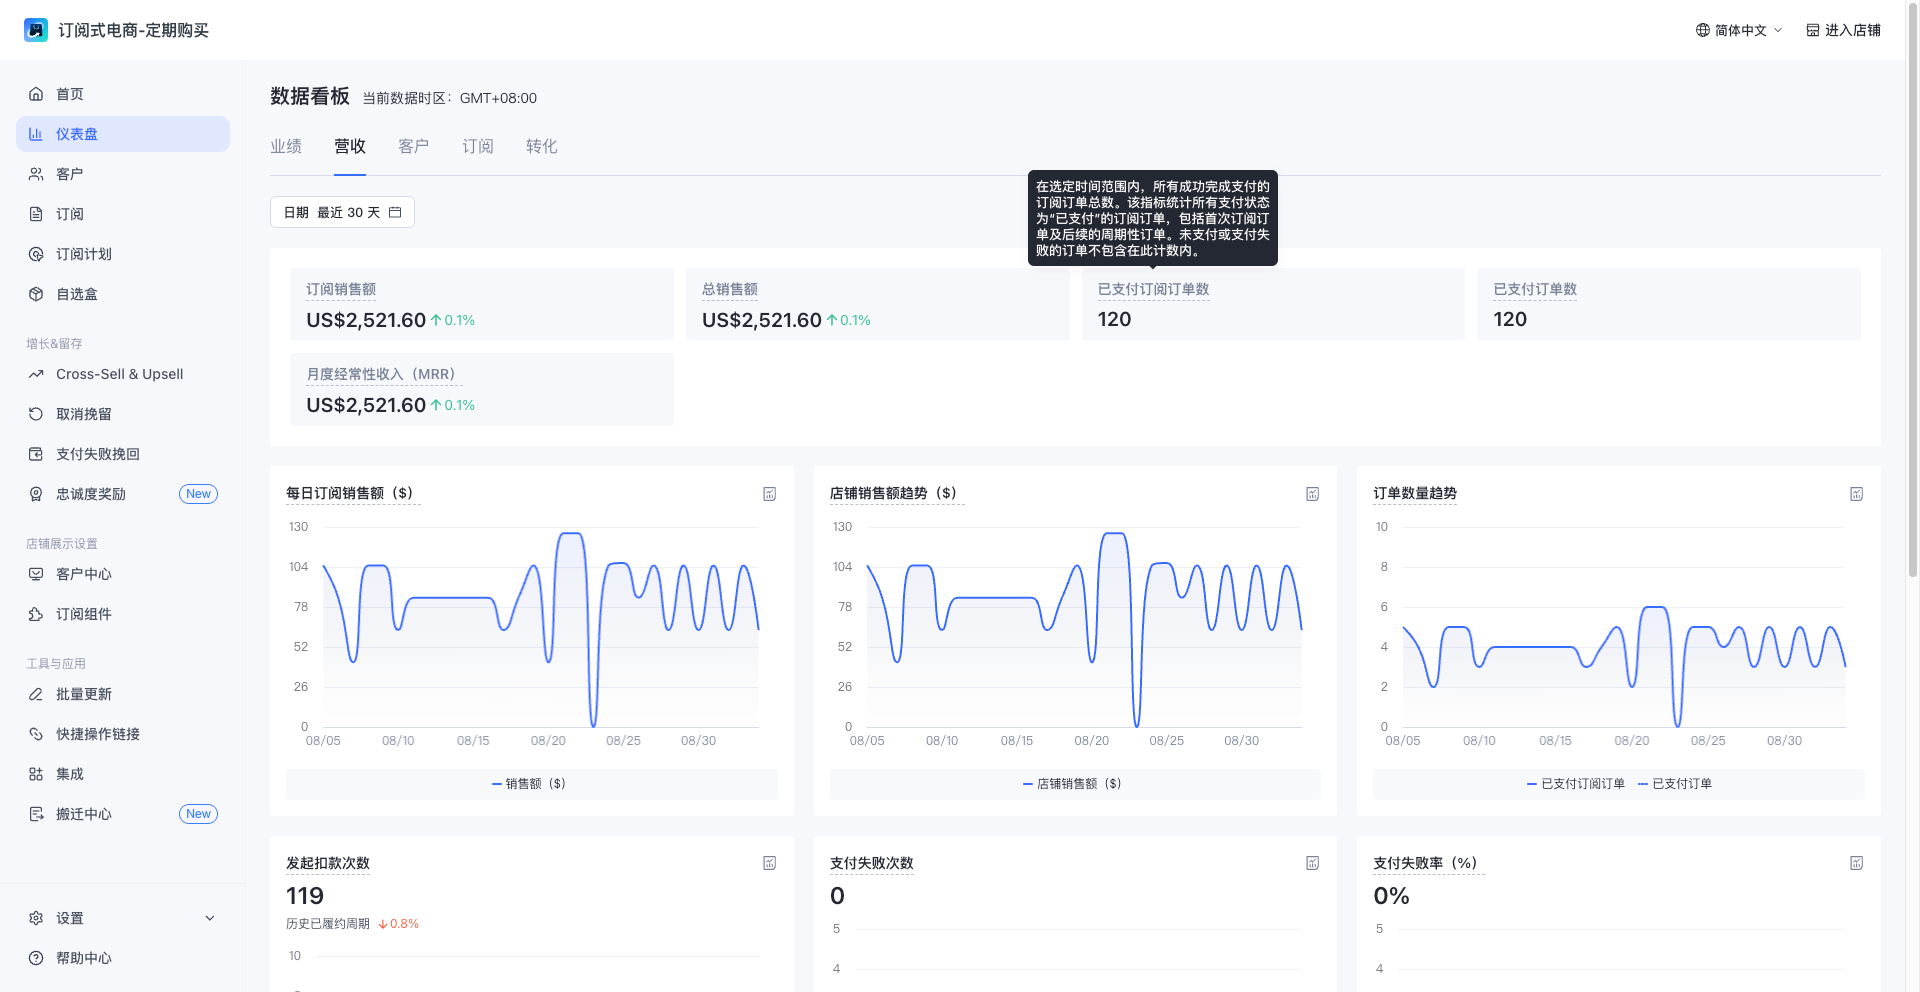The height and width of the screenshot is (992, 1920).
Task: Open report icon on 支付失败次数 card
Action: click(x=1313, y=863)
